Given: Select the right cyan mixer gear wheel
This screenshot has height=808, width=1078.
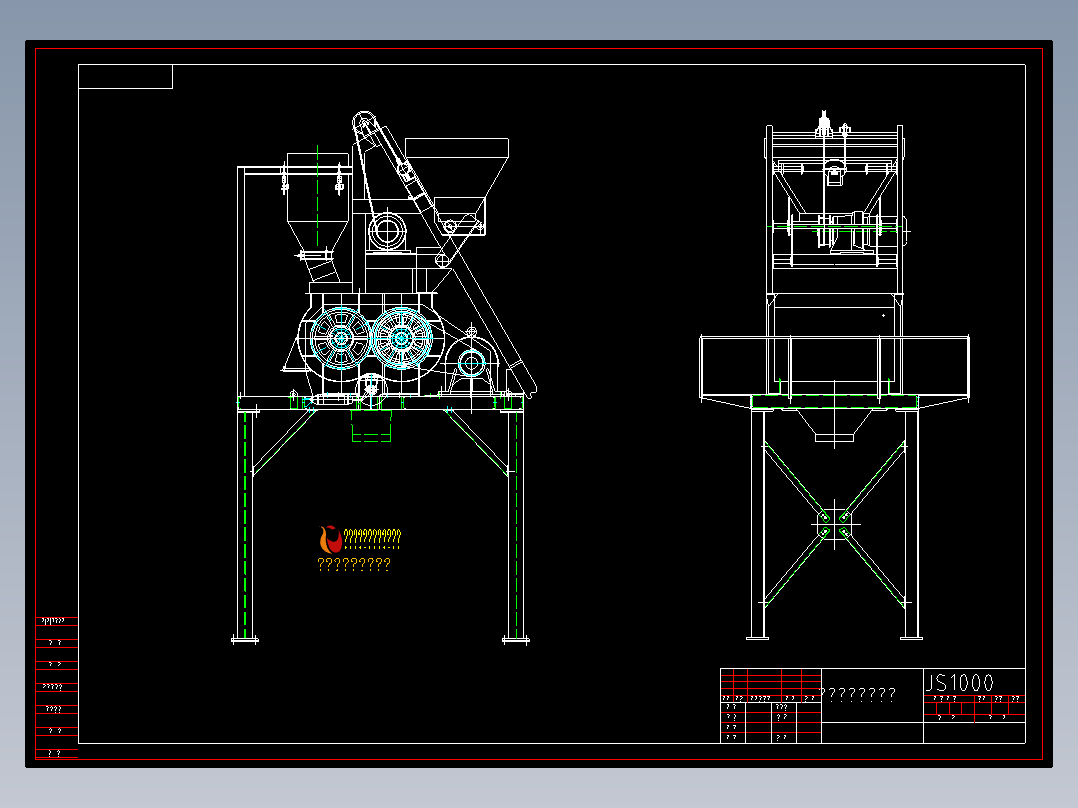Looking at the screenshot, I should [x=402, y=338].
